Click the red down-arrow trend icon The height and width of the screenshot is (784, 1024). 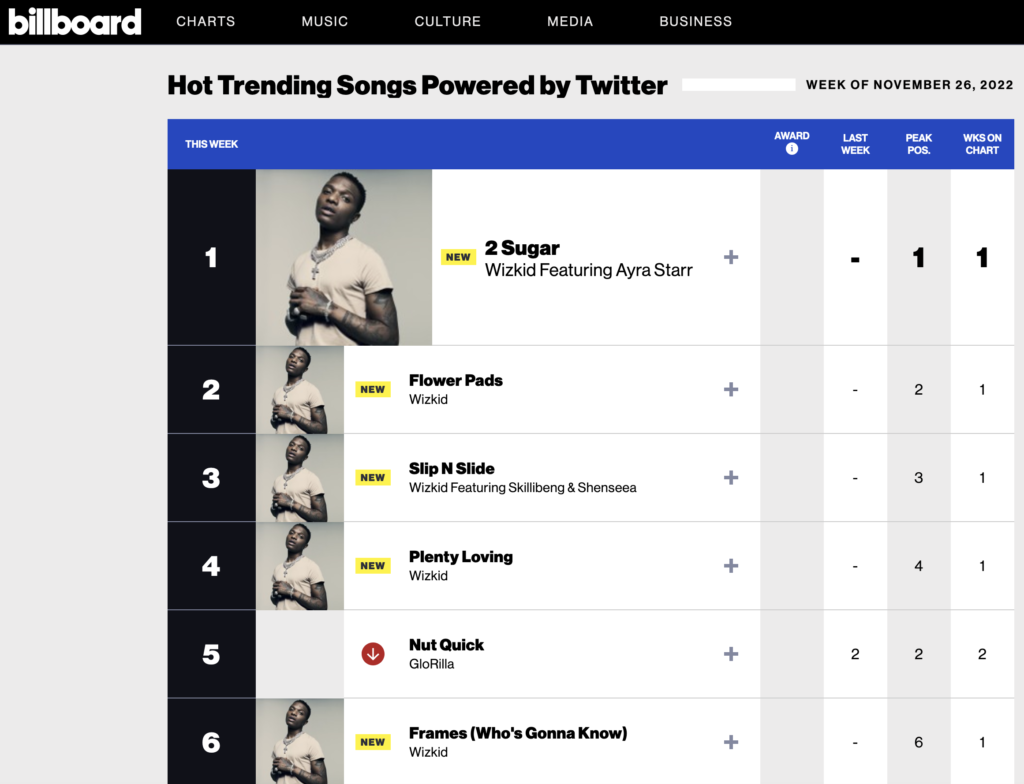(x=373, y=653)
